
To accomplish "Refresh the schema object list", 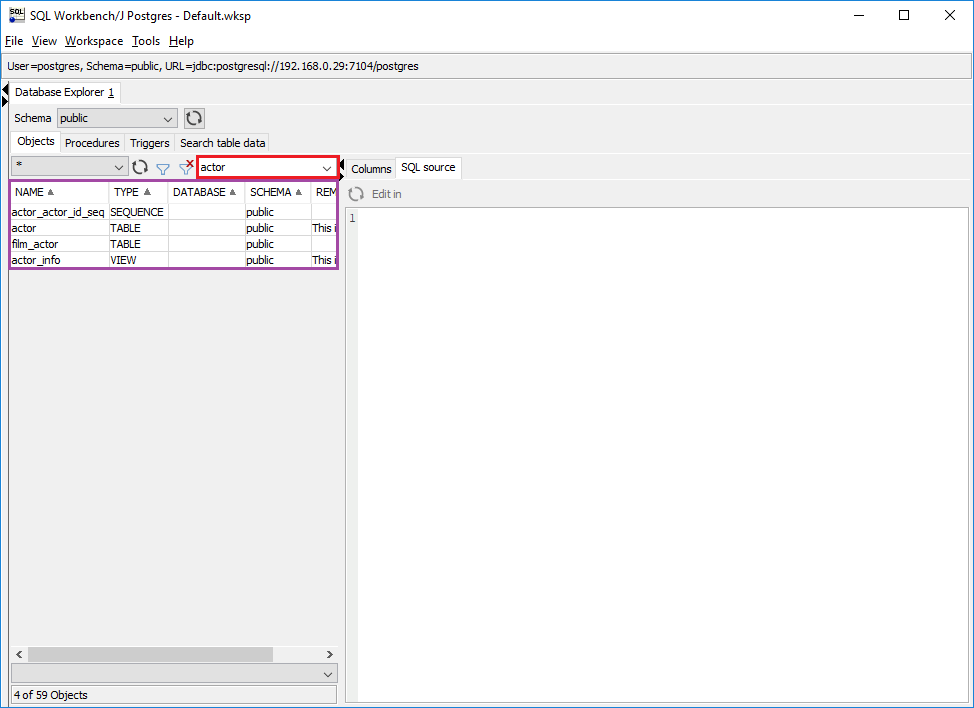I will [x=193, y=118].
